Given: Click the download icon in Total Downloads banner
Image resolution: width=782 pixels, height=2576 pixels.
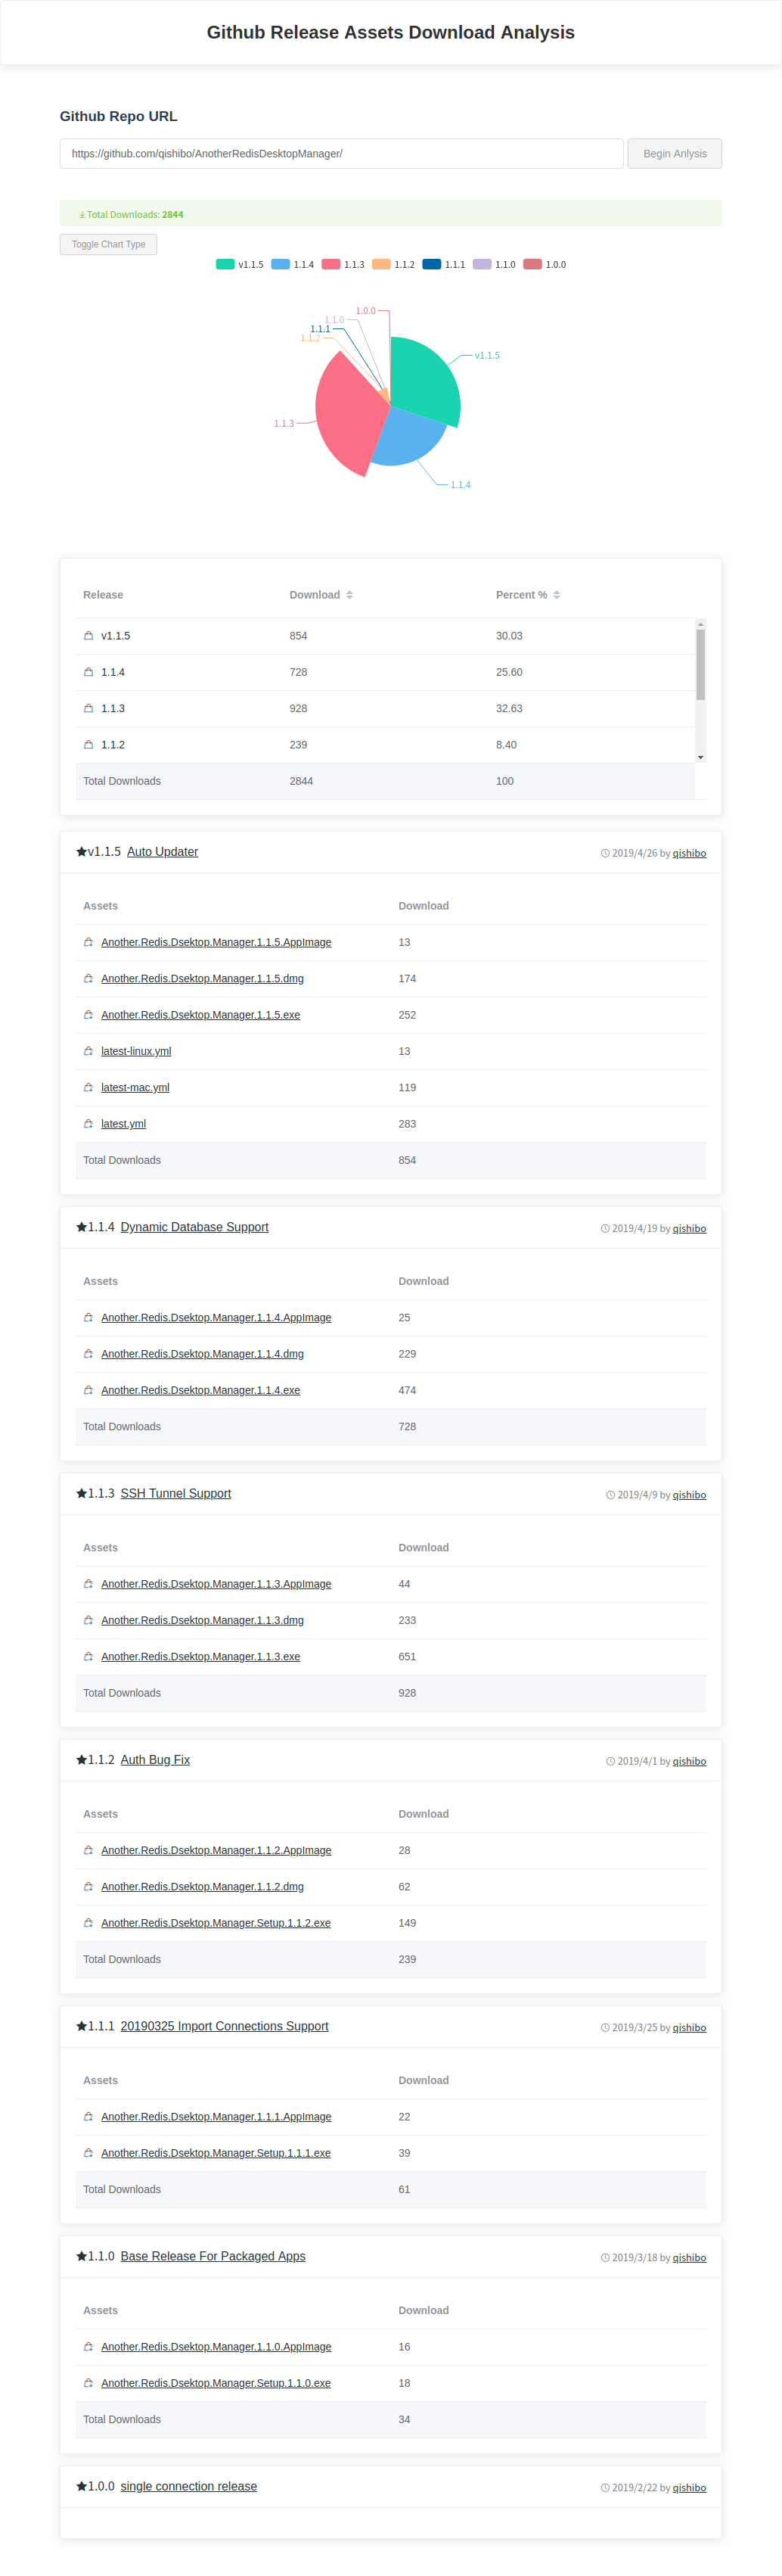Looking at the screenshot, I should (x=82, y=215).
